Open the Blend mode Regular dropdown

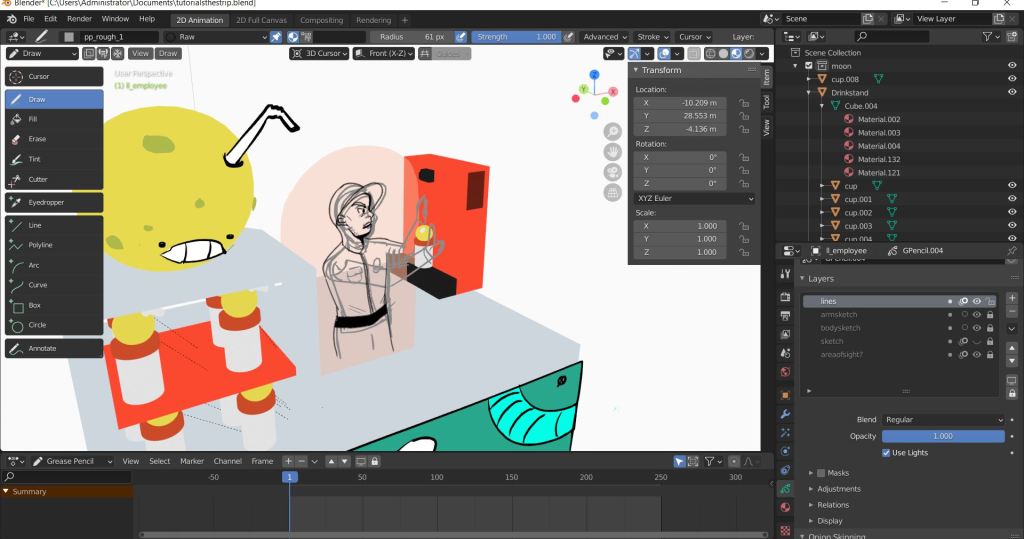coord(942,420)
